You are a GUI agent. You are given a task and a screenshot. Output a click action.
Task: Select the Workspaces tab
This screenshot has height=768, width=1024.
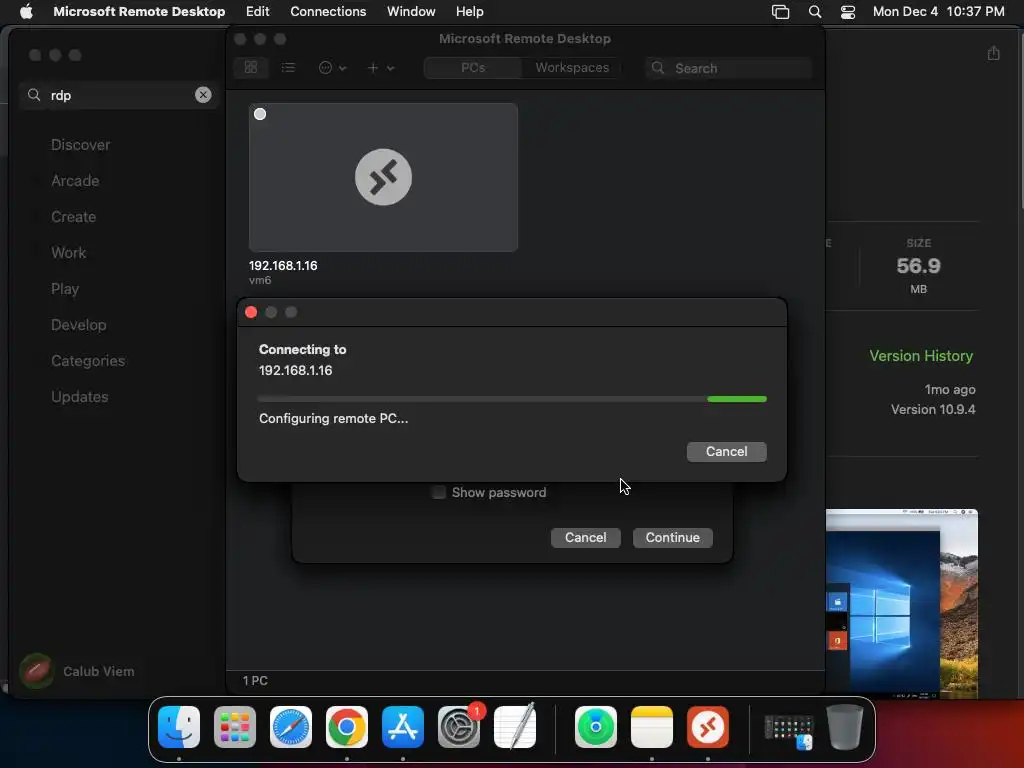pos(572,67)
